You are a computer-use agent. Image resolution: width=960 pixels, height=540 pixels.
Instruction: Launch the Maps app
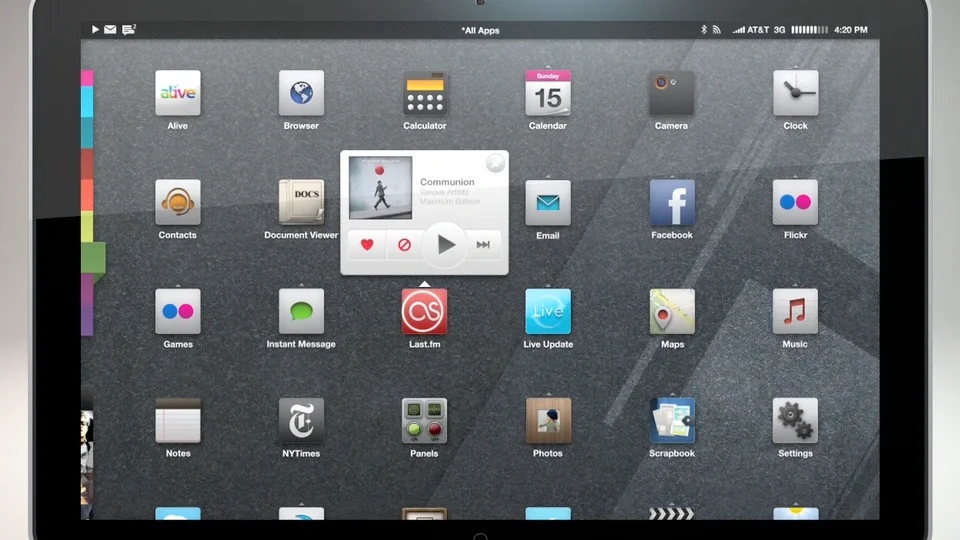(672, 312)
